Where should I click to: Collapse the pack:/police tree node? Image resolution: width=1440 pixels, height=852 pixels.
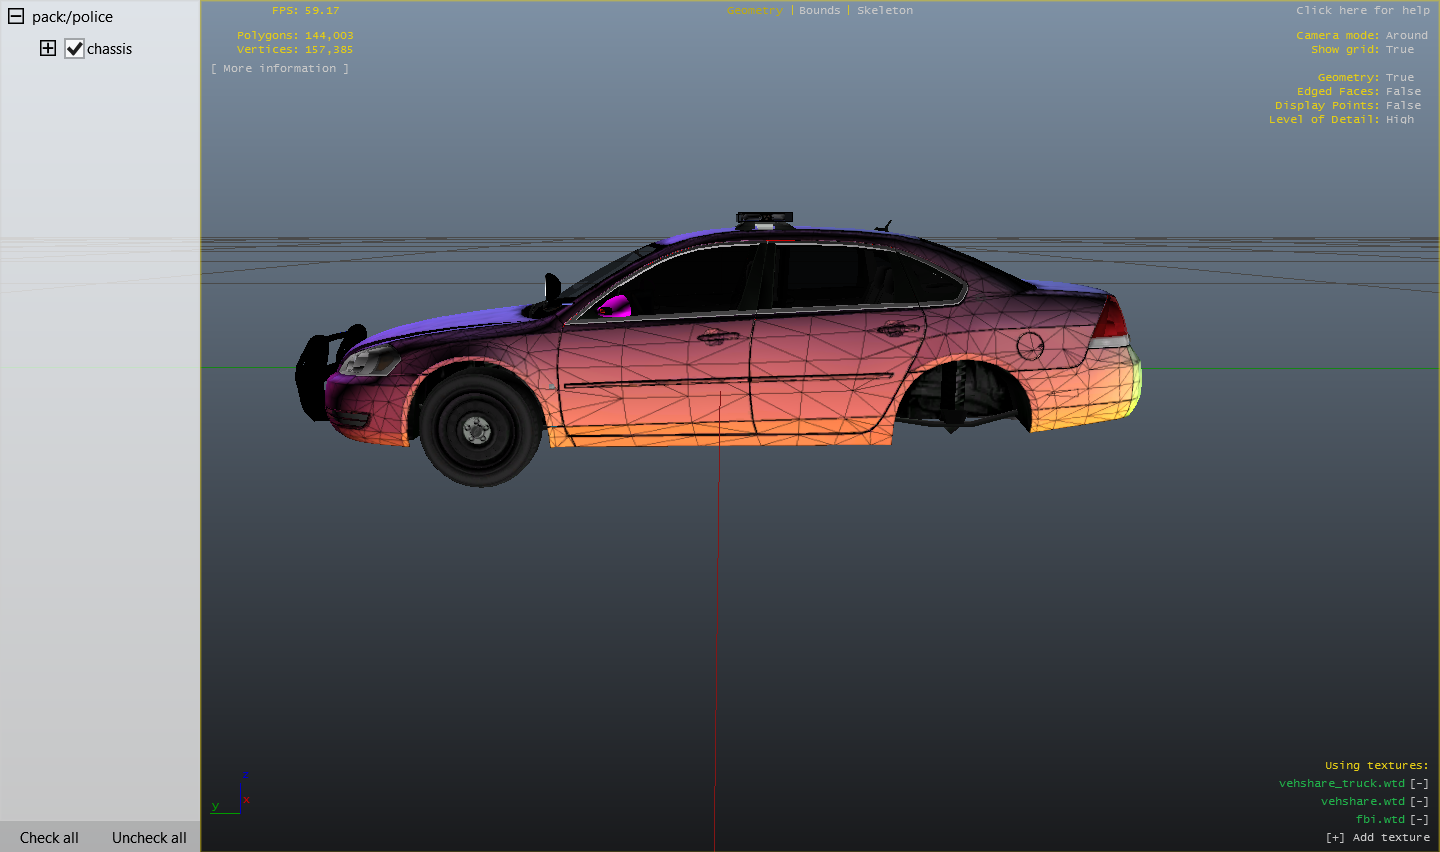[16, 17]
